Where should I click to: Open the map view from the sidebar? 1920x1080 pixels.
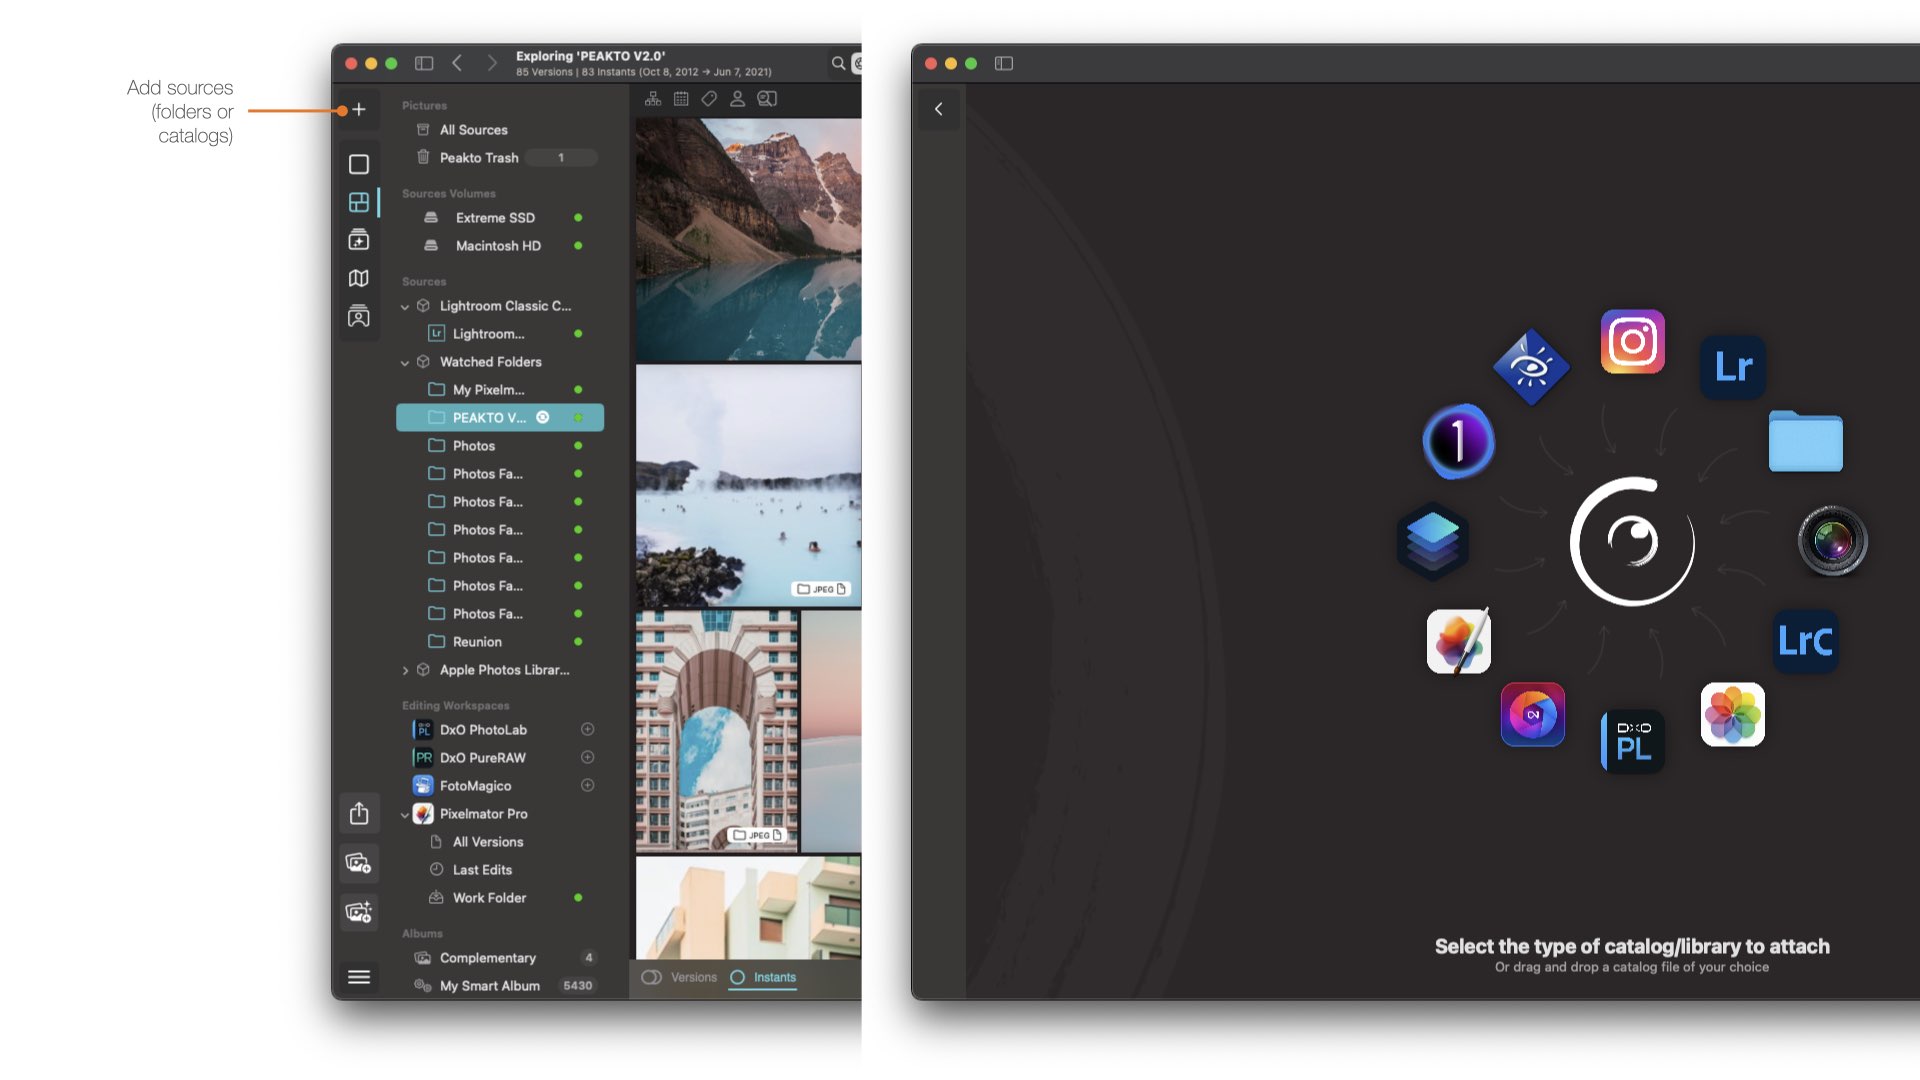[359, 278]
